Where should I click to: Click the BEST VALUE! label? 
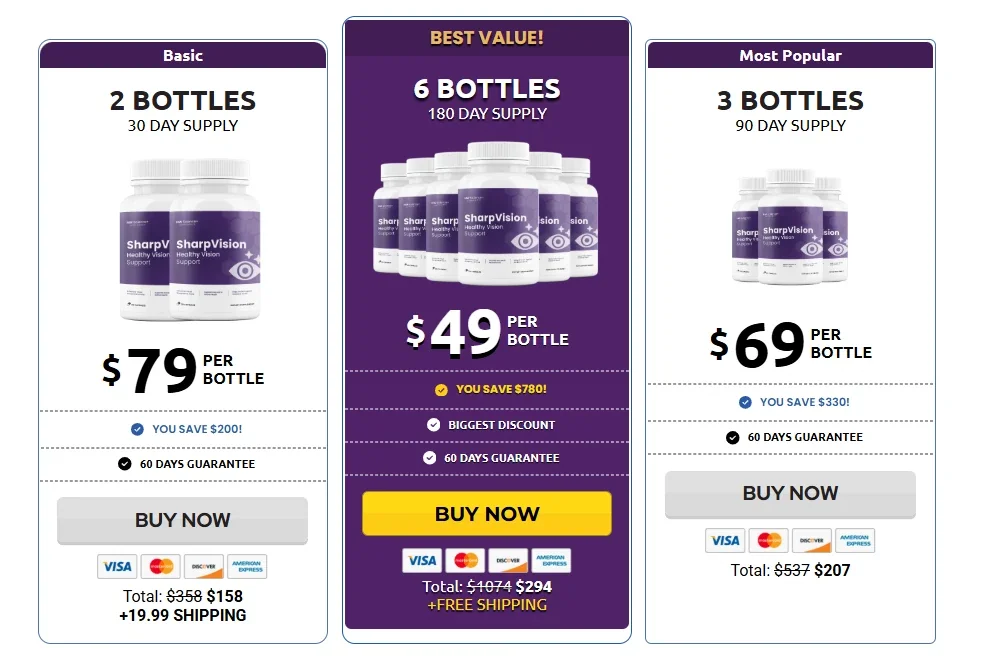(x=486, y=38)
